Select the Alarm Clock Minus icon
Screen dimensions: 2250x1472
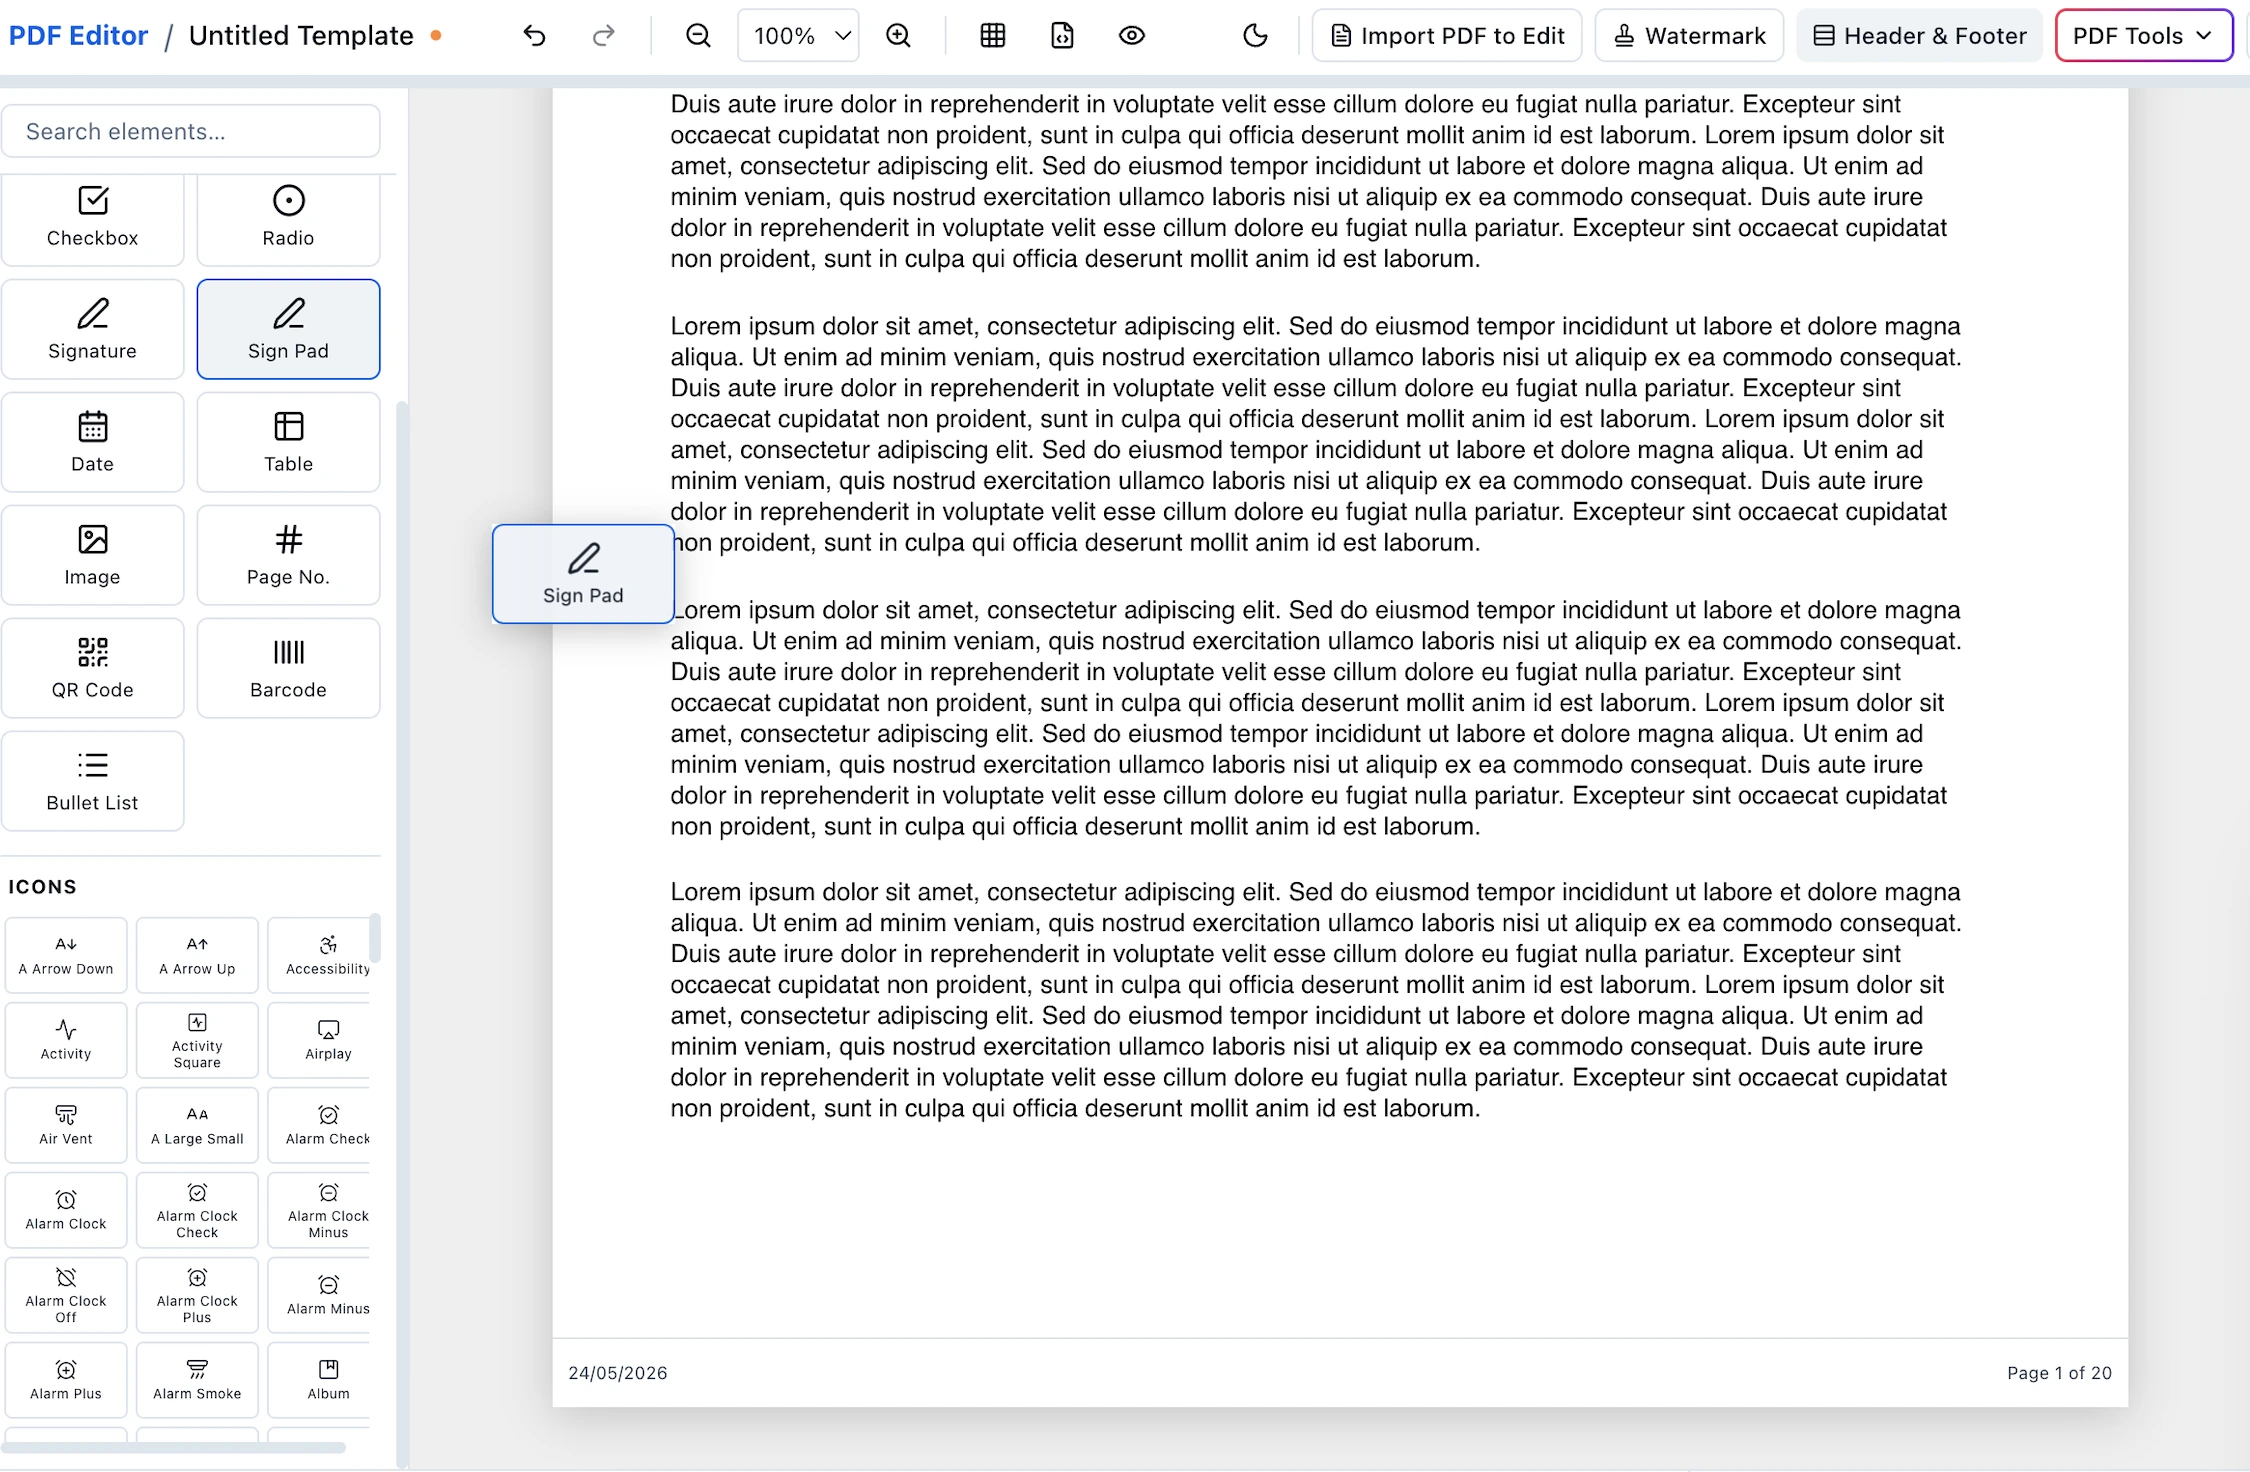319,1210
